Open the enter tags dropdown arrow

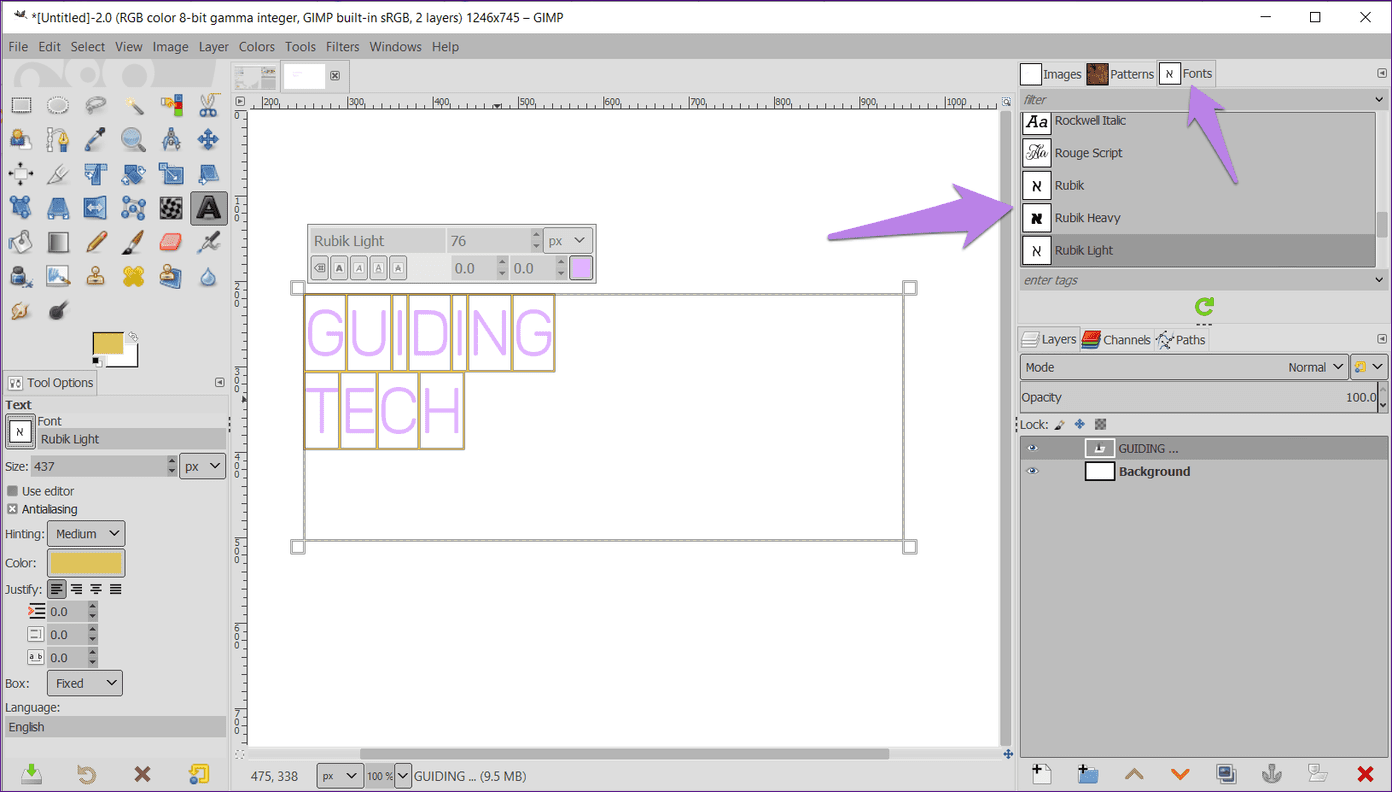(1380, 280)
